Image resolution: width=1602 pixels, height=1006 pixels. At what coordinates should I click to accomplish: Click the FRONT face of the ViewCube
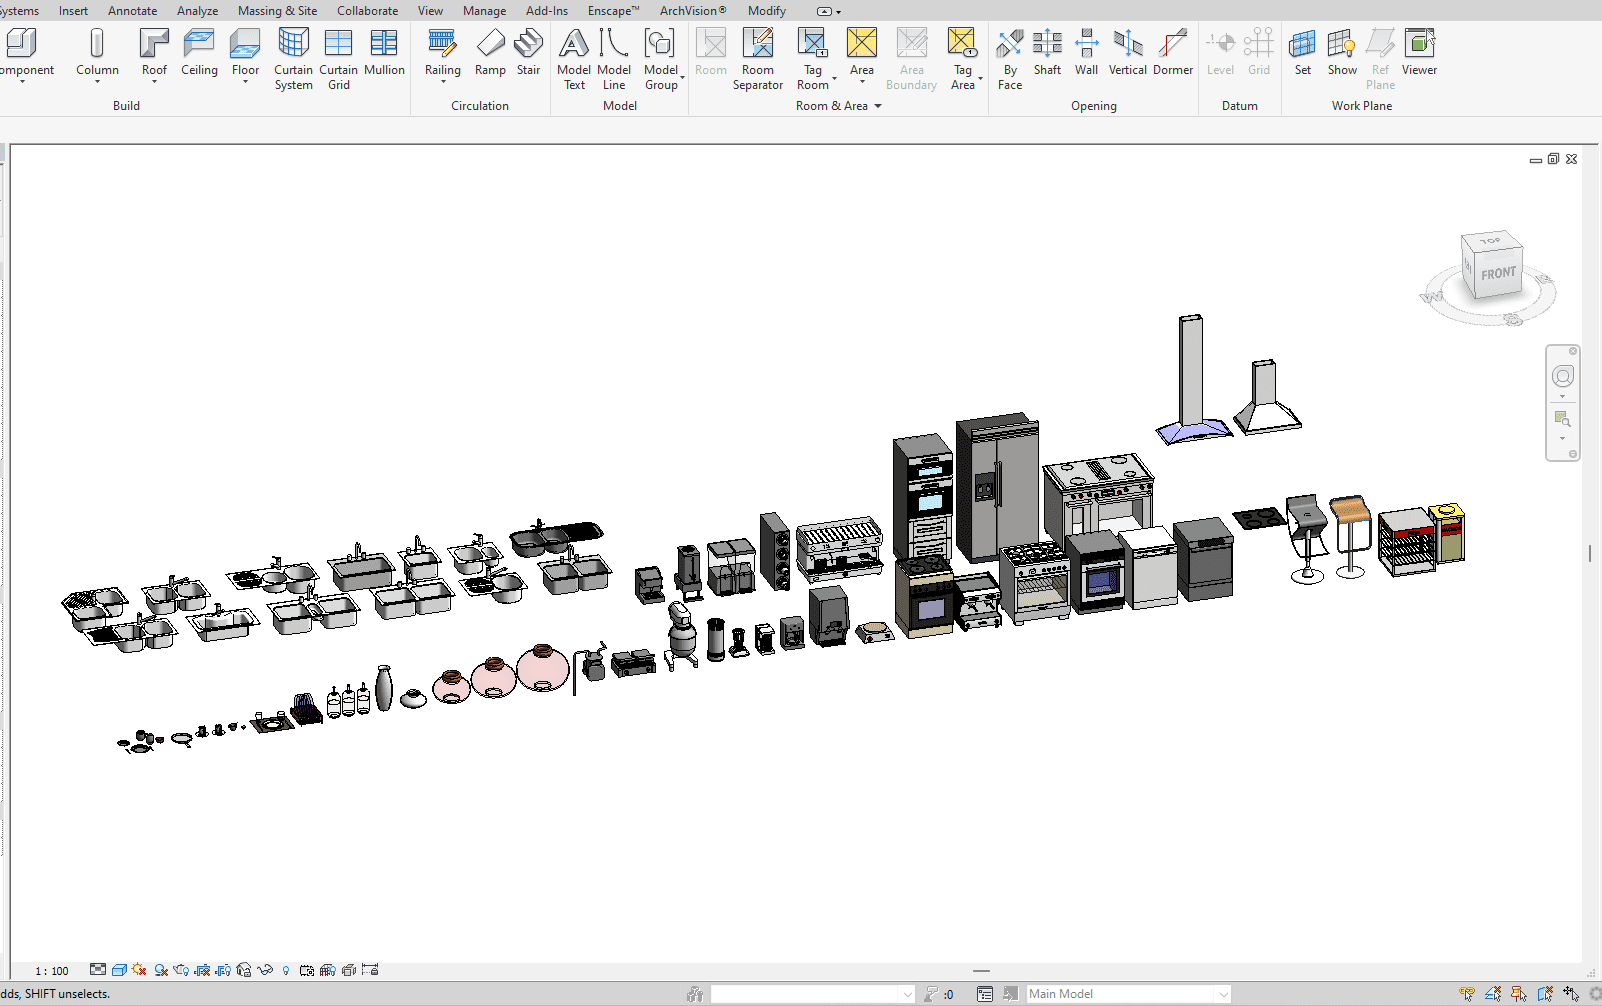[1498, 274]
